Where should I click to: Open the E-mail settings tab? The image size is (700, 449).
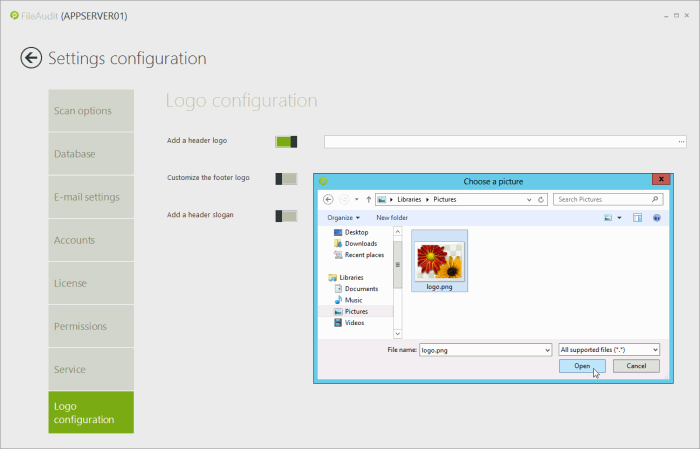pos(90,197)
